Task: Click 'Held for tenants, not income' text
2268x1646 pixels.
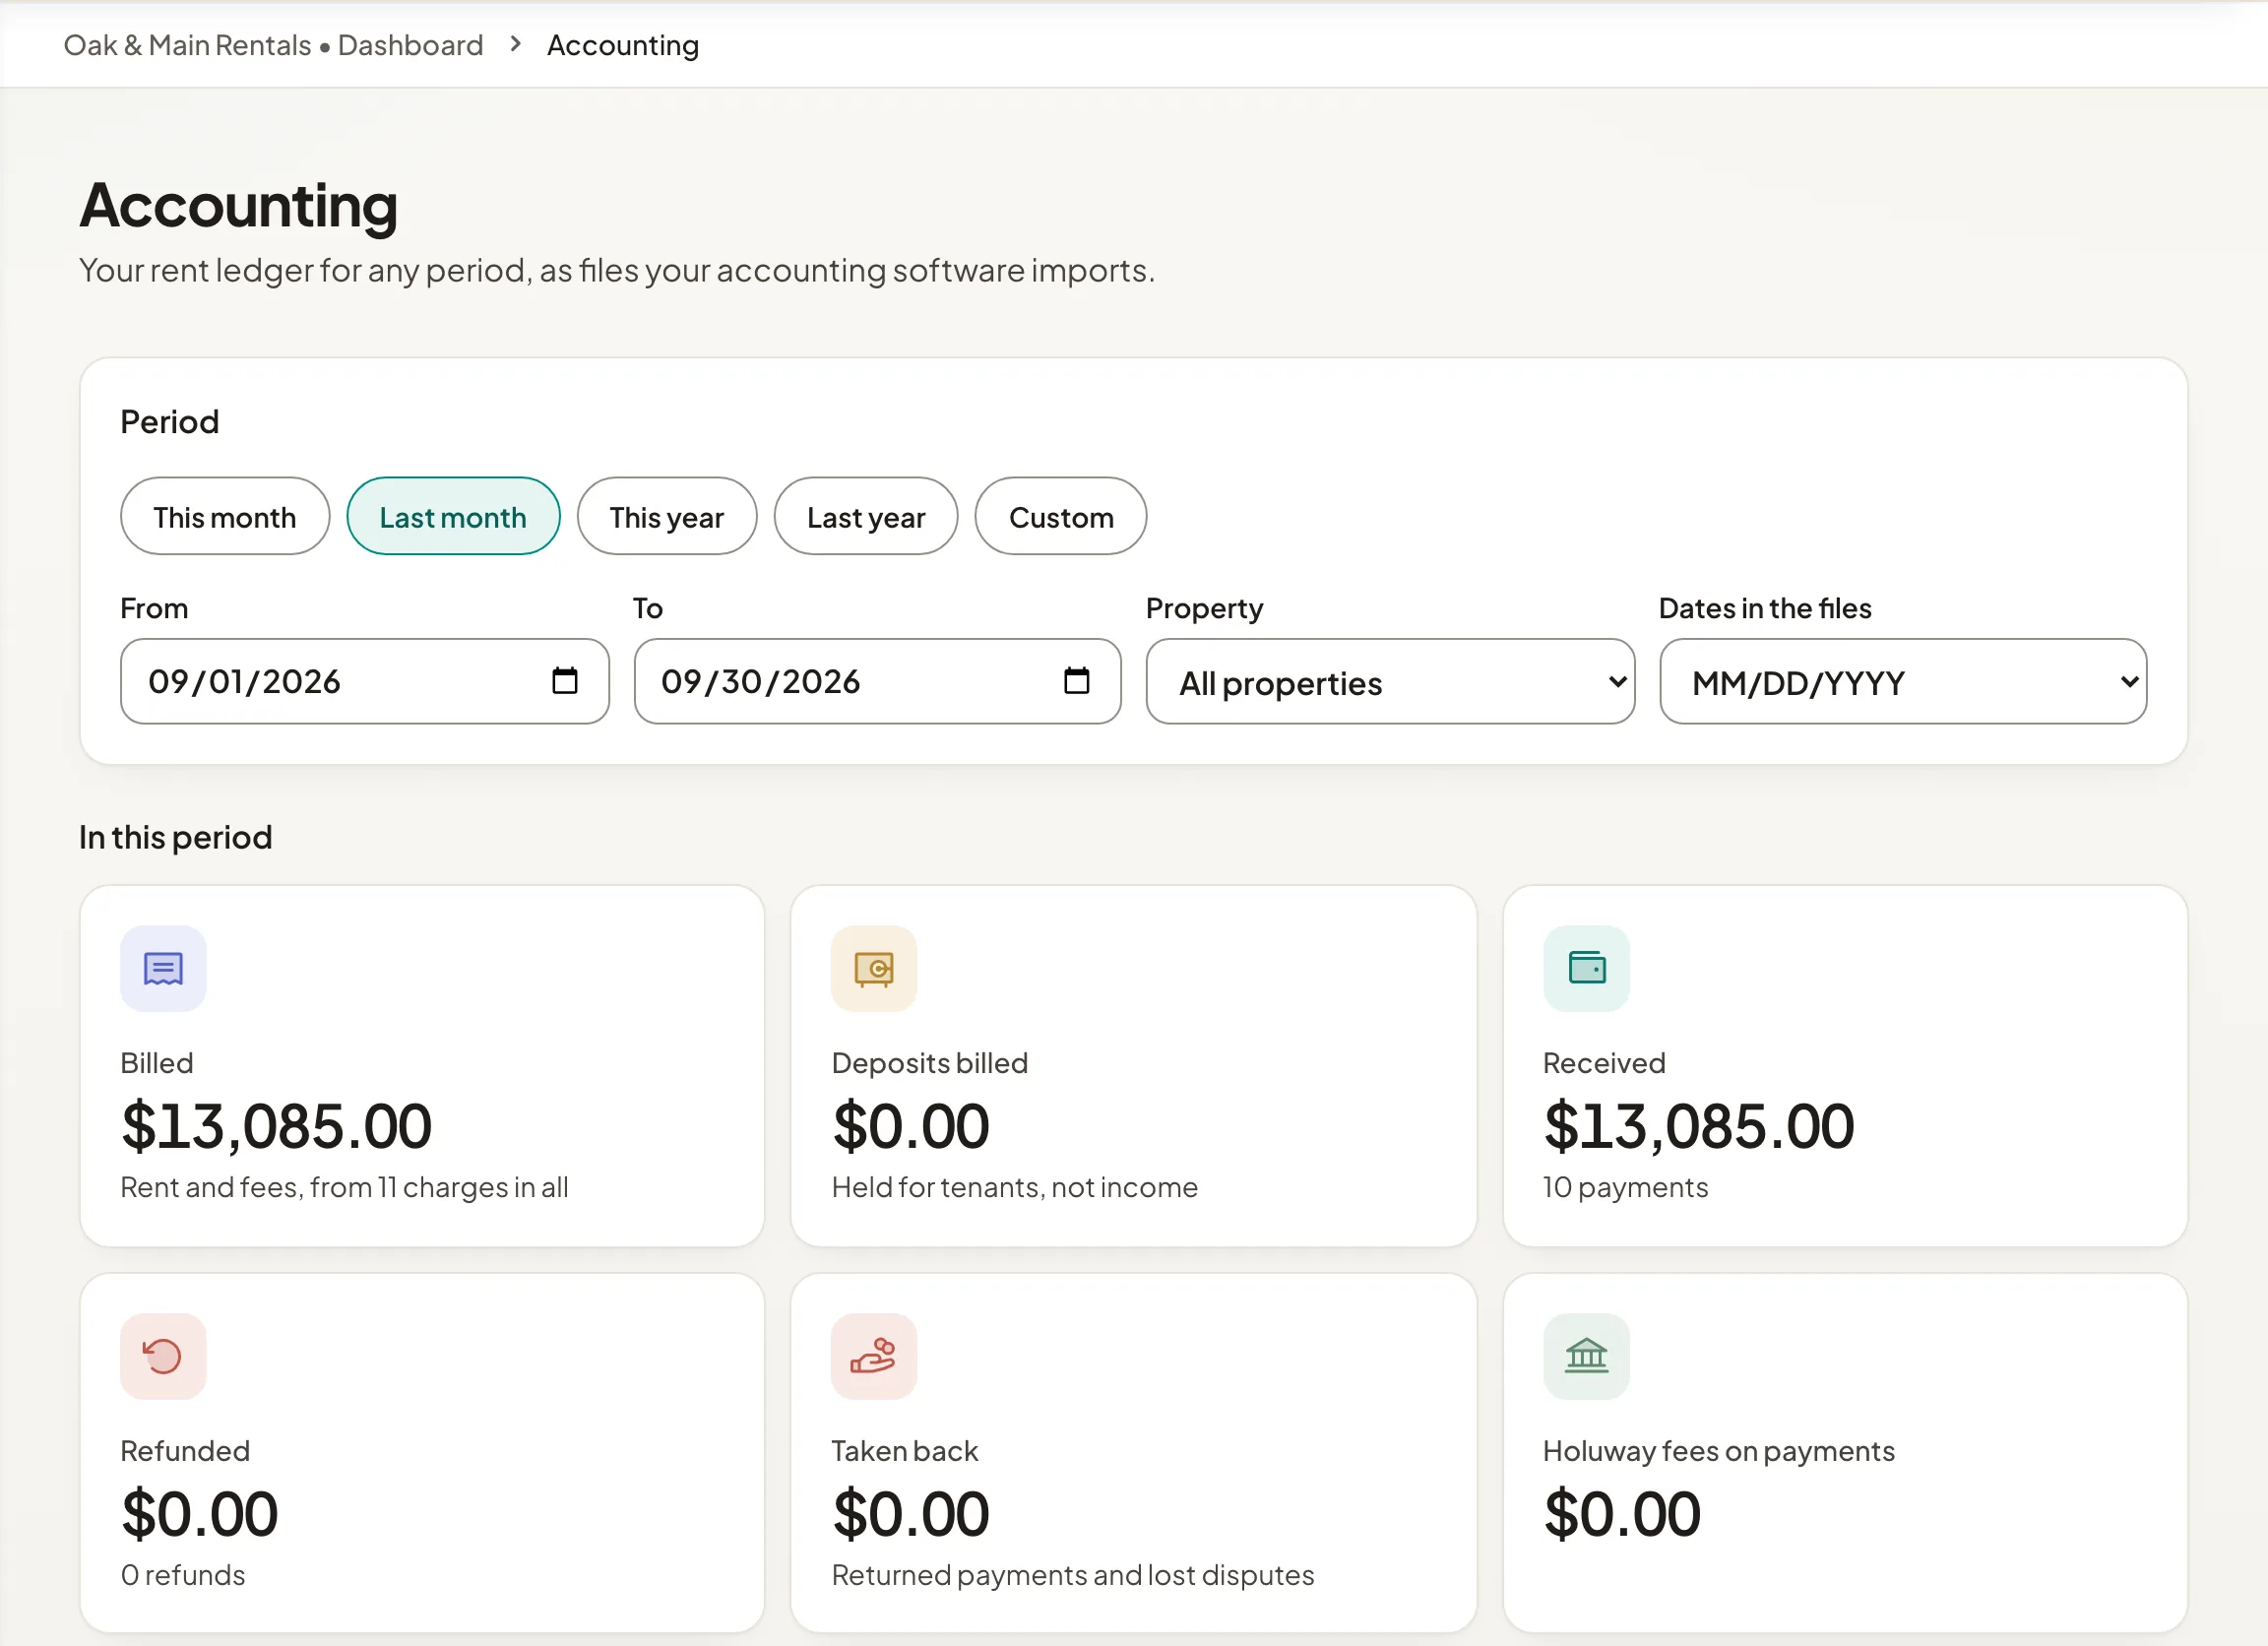Action: (1015, 1187)
